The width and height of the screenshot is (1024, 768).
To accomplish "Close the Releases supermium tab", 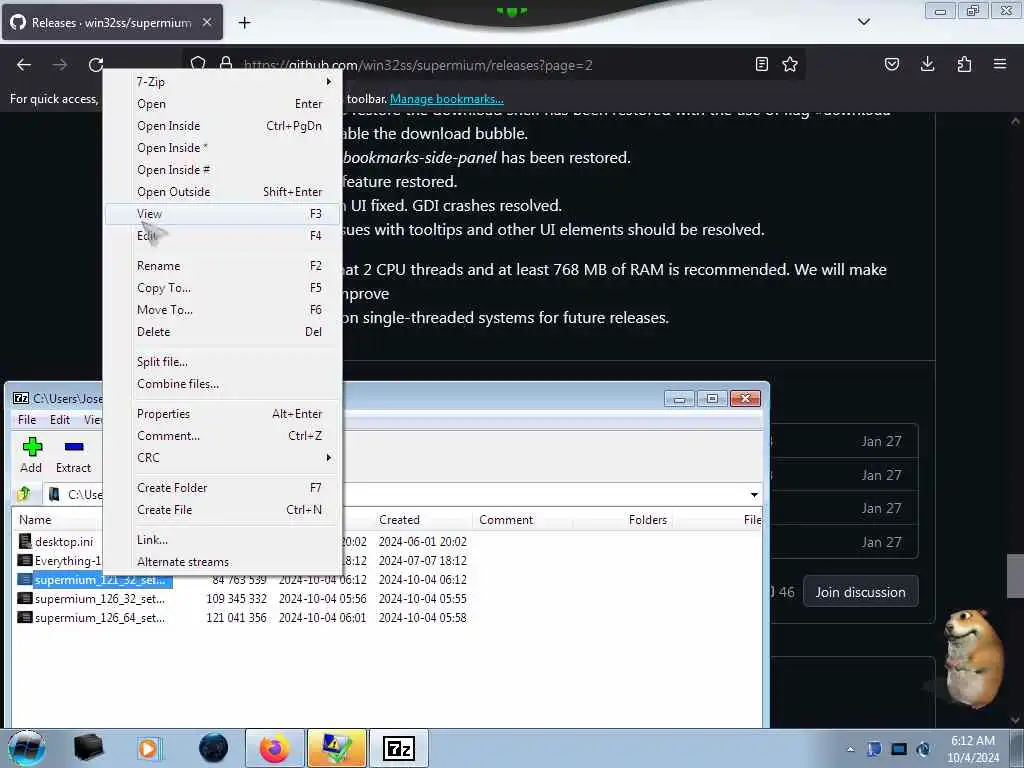I will (206, 22).
